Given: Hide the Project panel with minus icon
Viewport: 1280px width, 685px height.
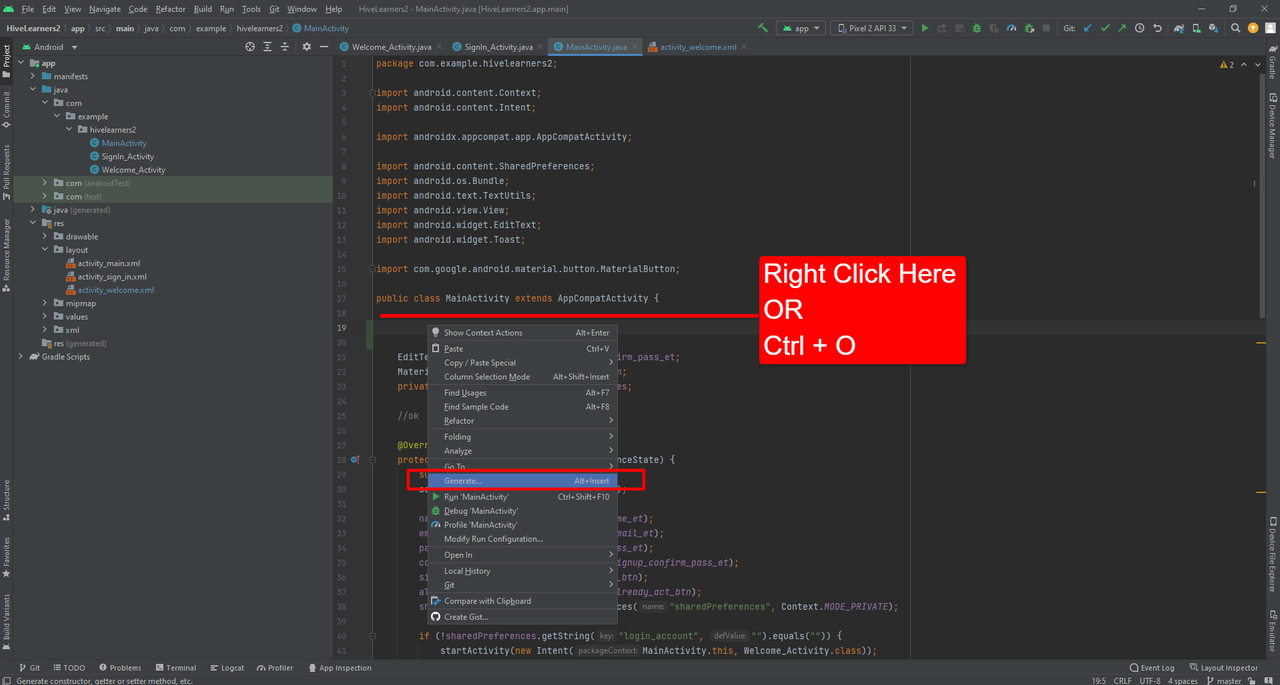Looking at the screenshot, I should [x=322, y=46].
